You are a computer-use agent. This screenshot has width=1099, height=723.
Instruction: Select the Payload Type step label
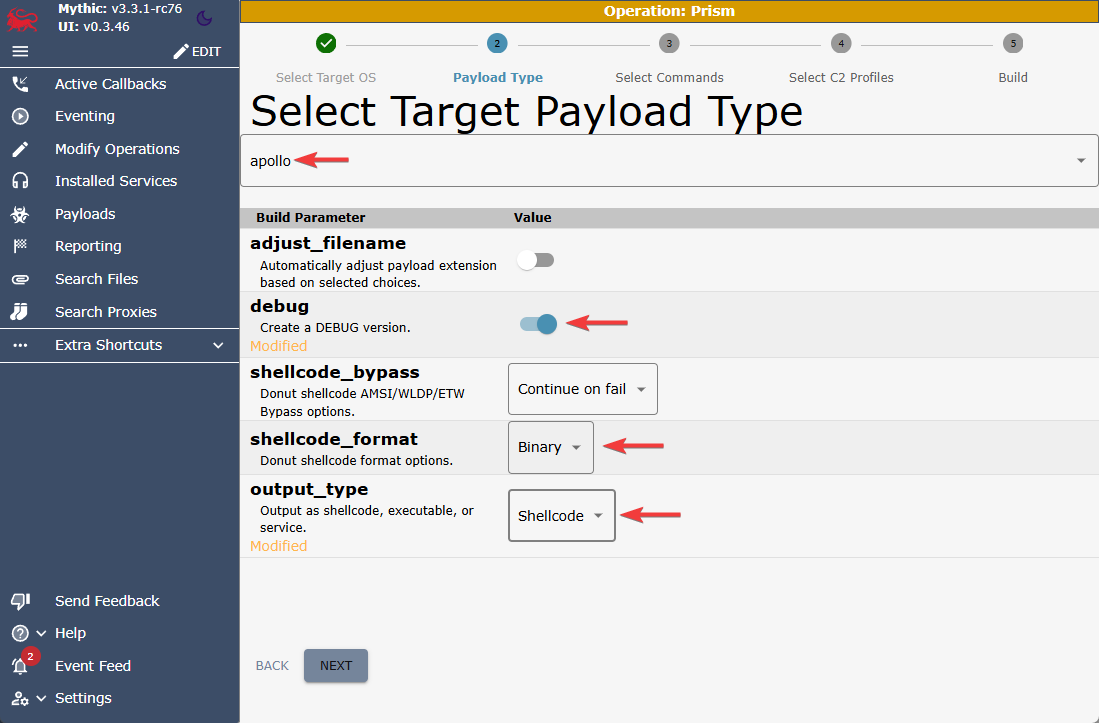click(x=498, y=78)
